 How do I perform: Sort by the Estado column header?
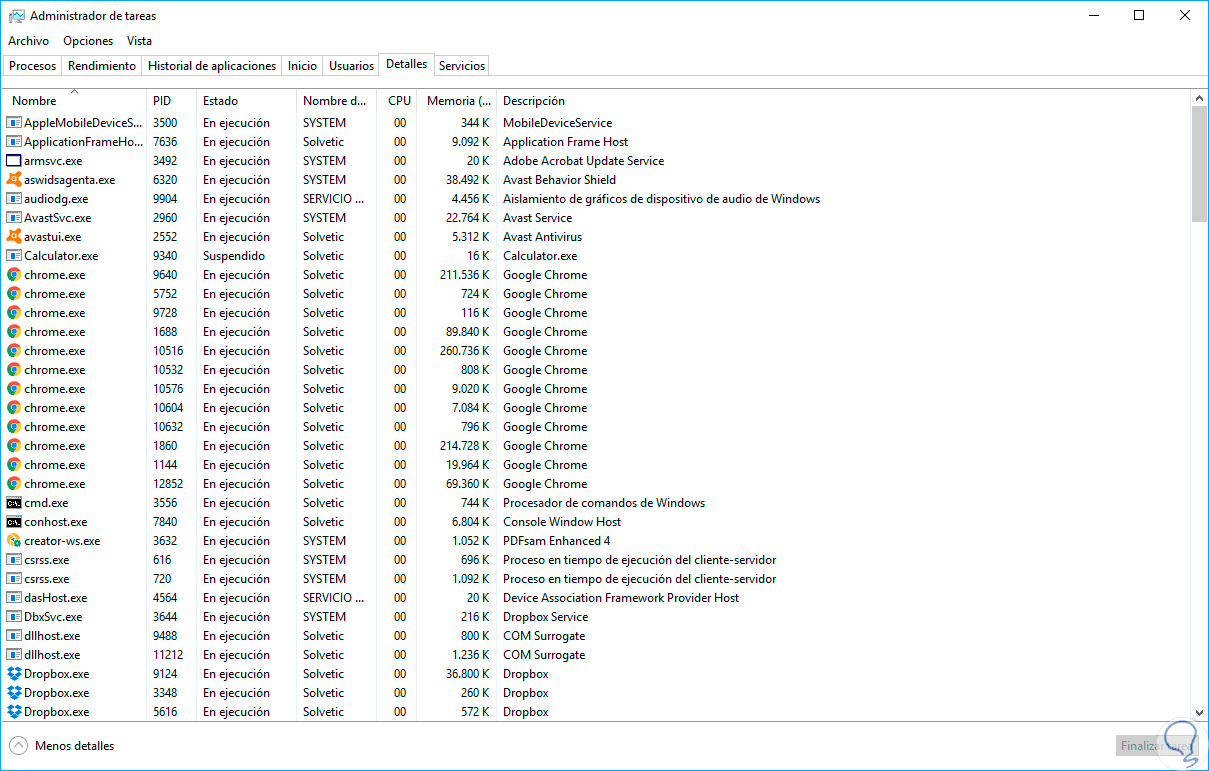click(x=247, y=101)
